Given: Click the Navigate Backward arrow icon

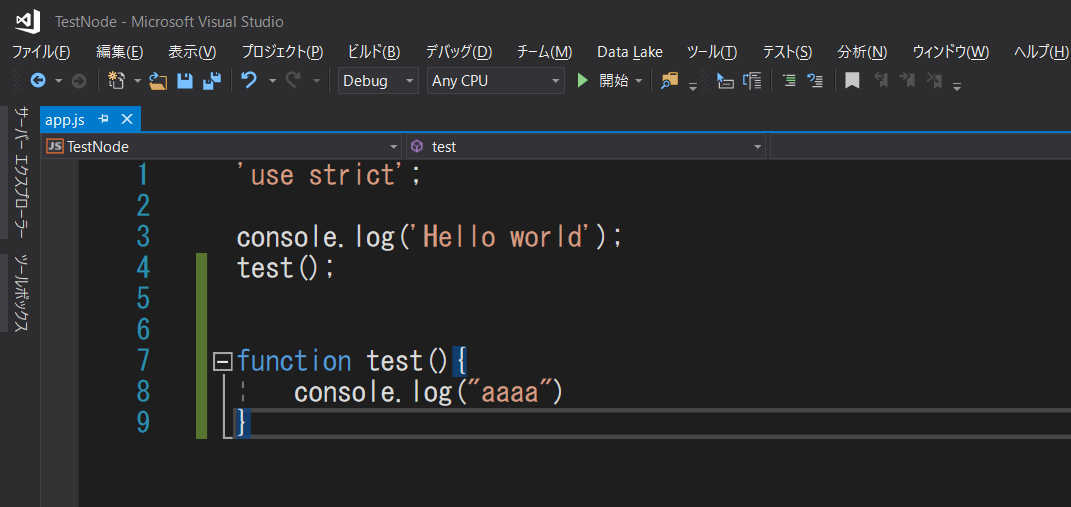Looking at the screenshot, I should [x=38, y=81].
